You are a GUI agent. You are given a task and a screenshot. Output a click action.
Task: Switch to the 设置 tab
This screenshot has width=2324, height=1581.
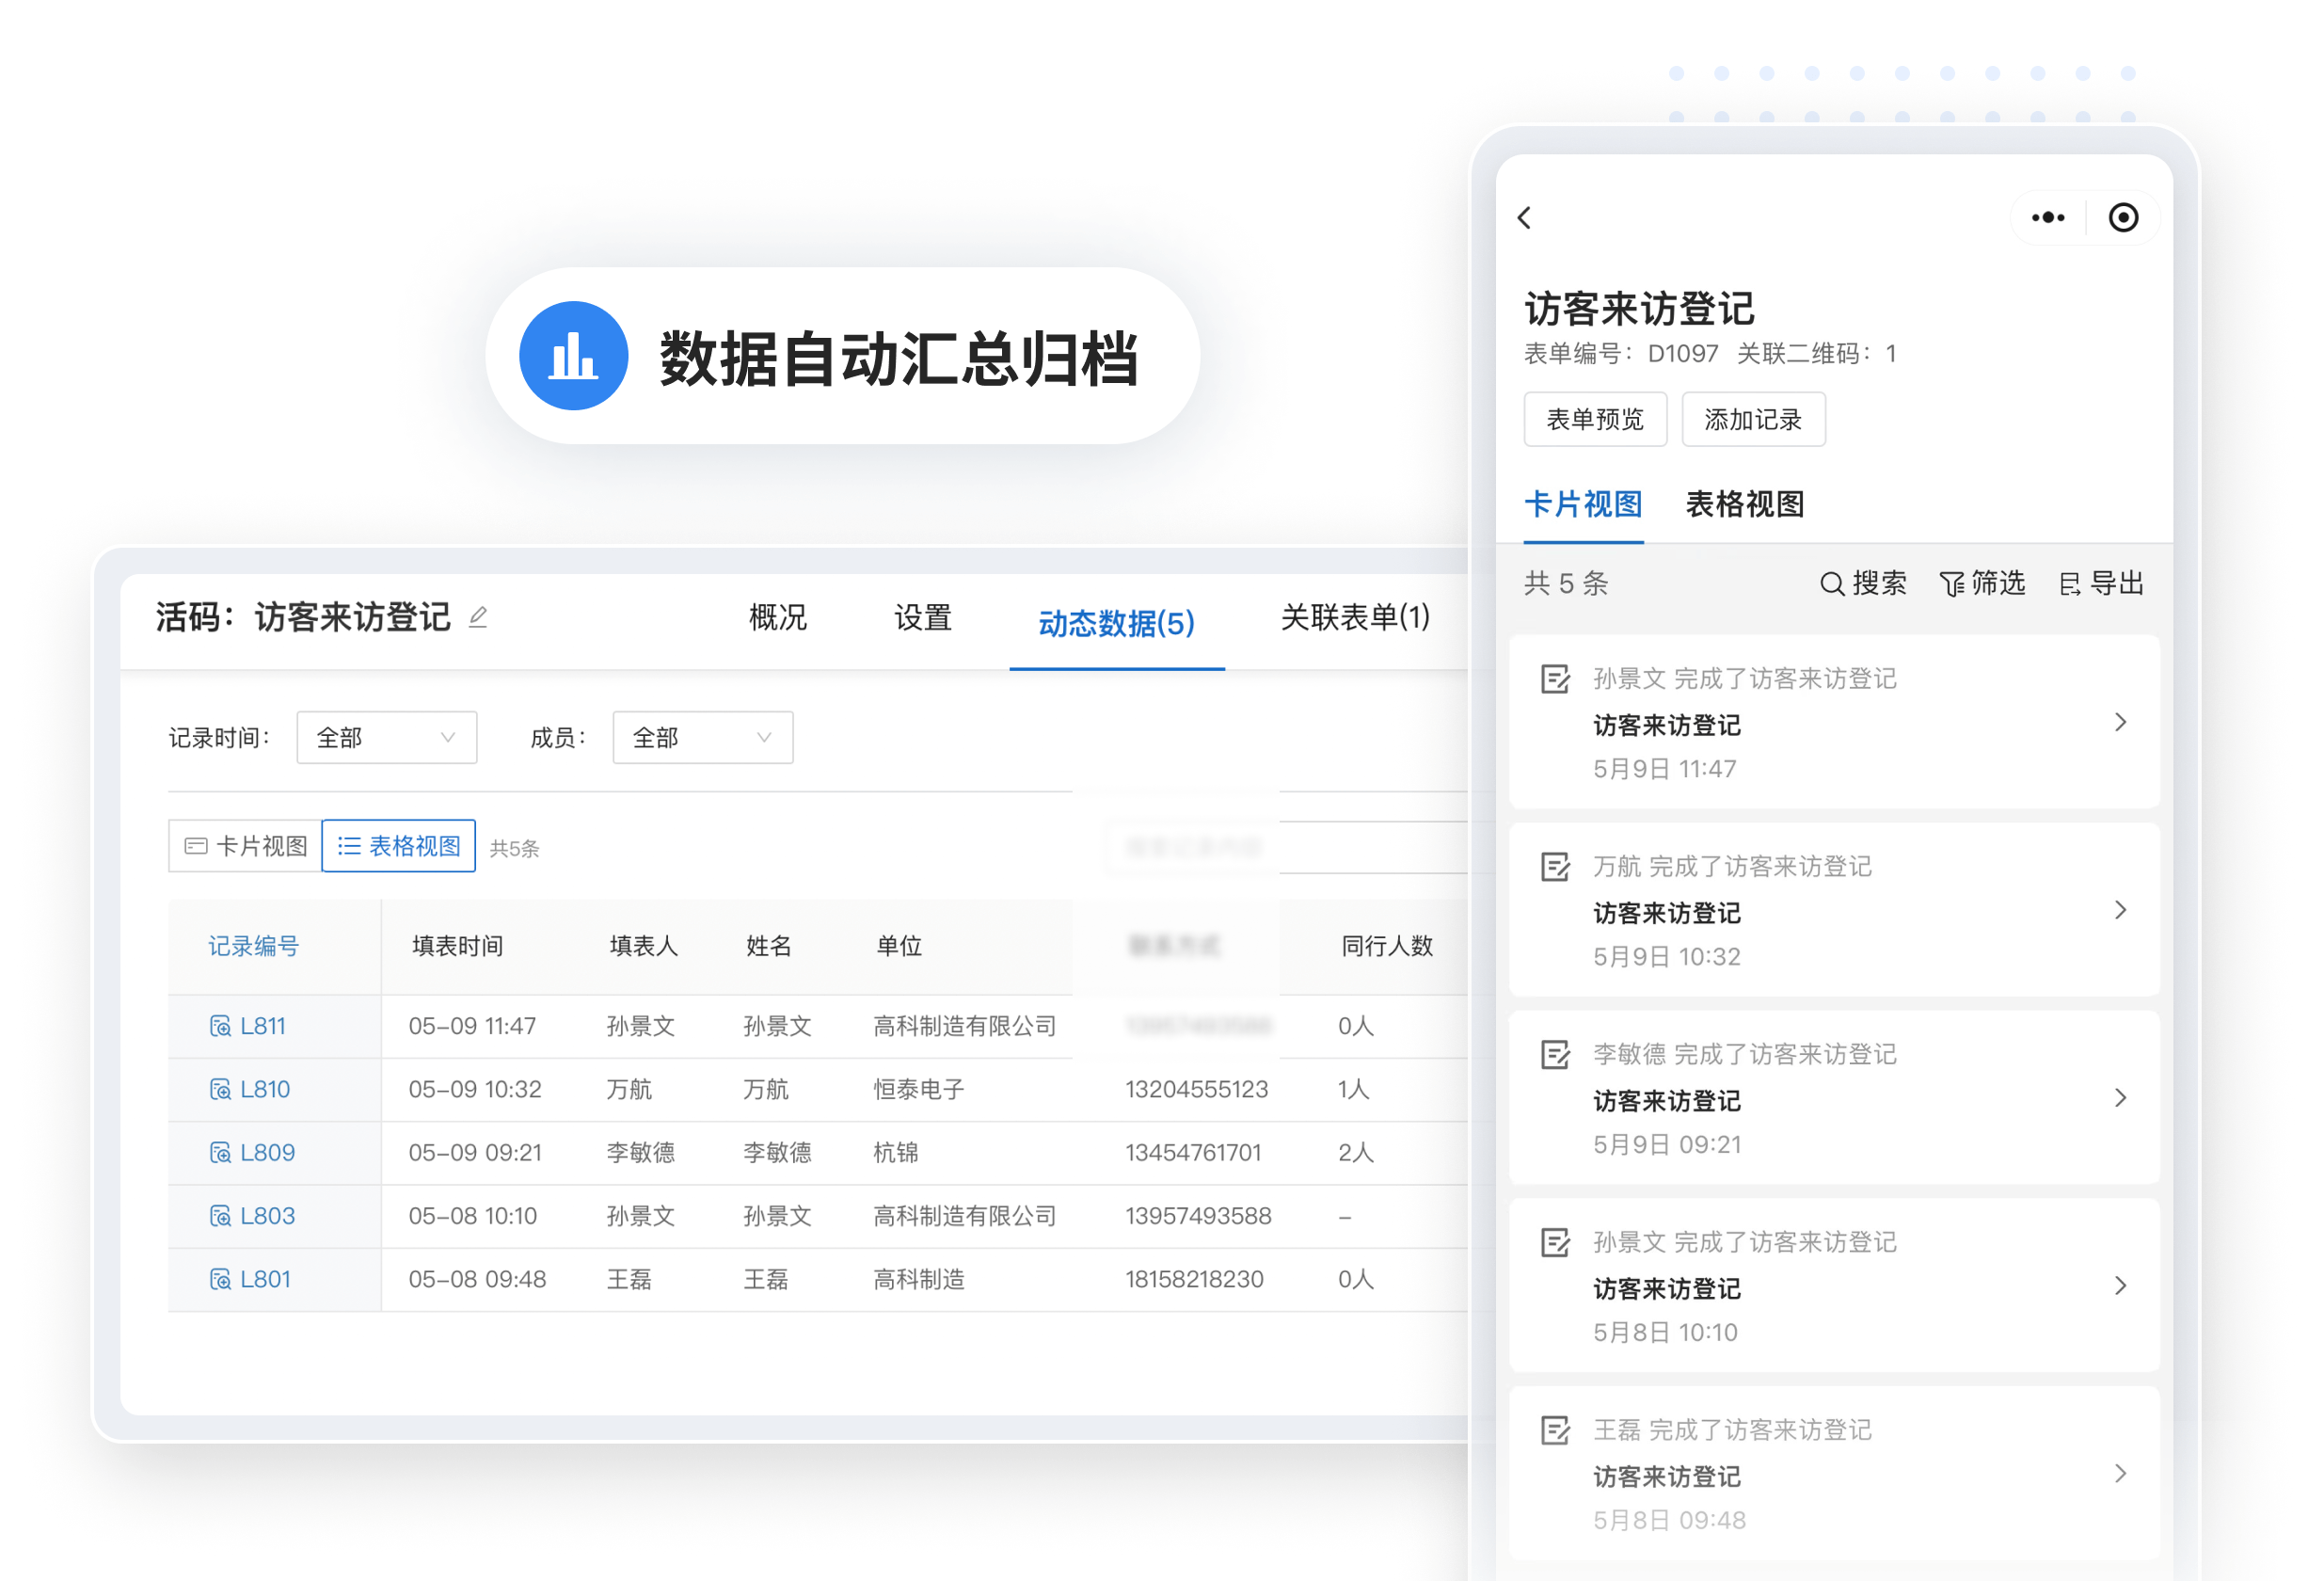pyautogui.click(x=922, y=618)
